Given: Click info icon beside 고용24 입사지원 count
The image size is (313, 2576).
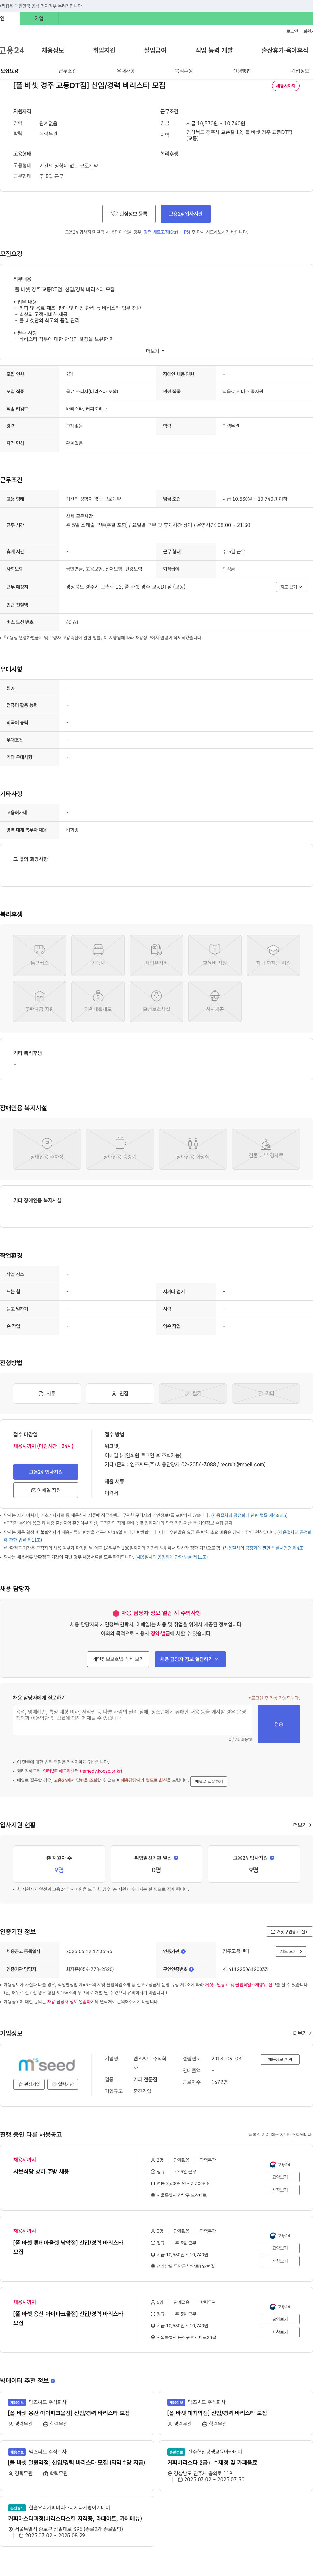Looking at the screenshot, I should 272,1858.
